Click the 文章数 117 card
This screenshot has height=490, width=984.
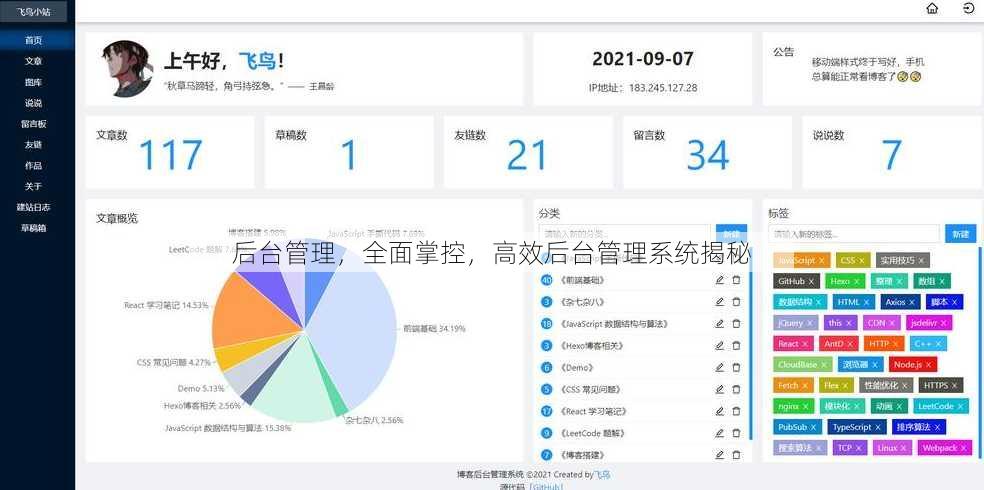pos(170,152)
